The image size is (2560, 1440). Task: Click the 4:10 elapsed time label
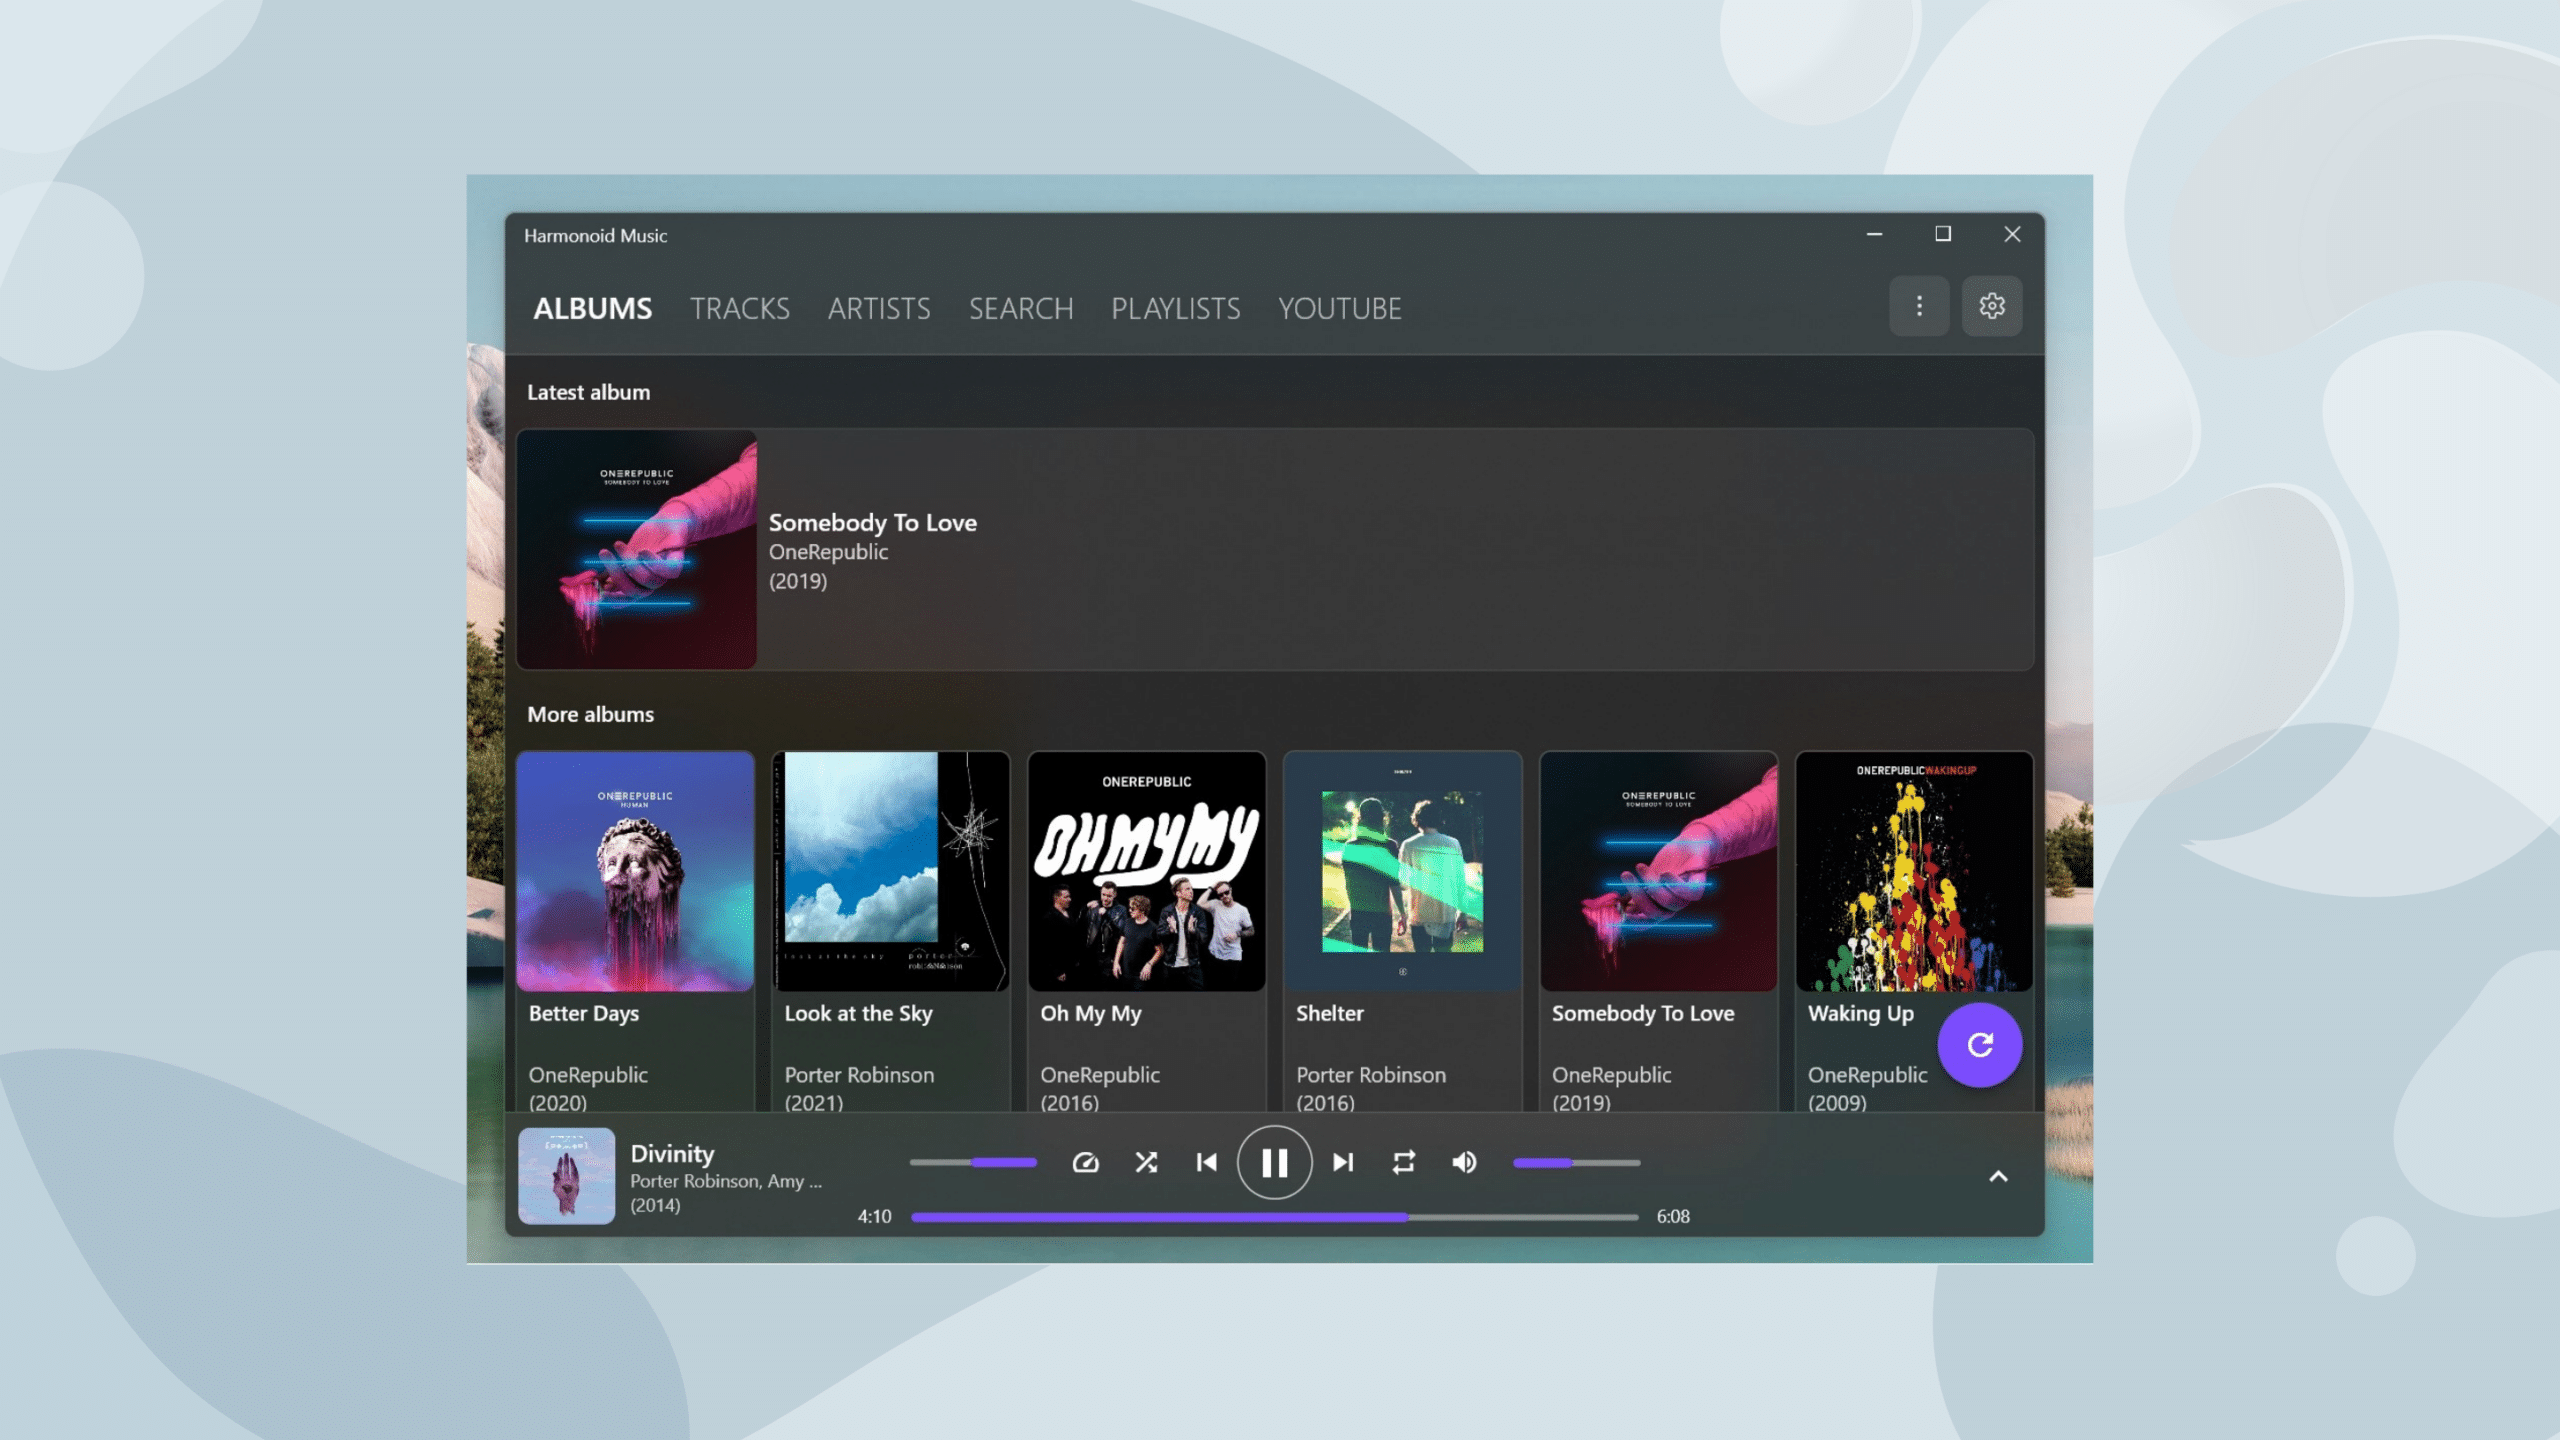point(874,1217)
